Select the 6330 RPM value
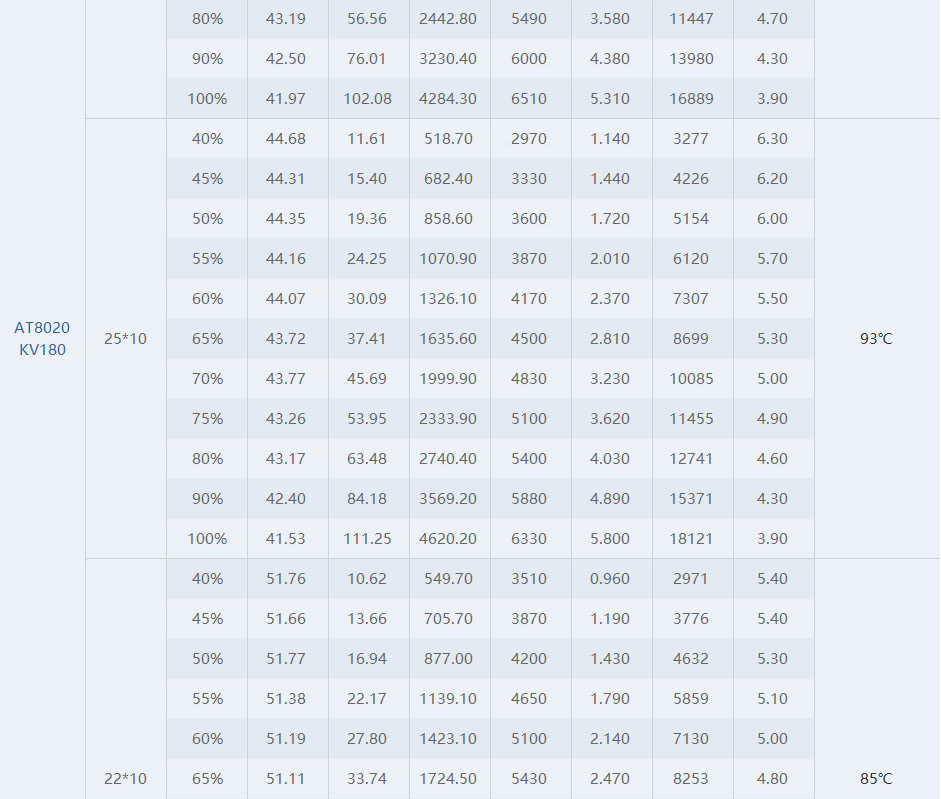 529,538
